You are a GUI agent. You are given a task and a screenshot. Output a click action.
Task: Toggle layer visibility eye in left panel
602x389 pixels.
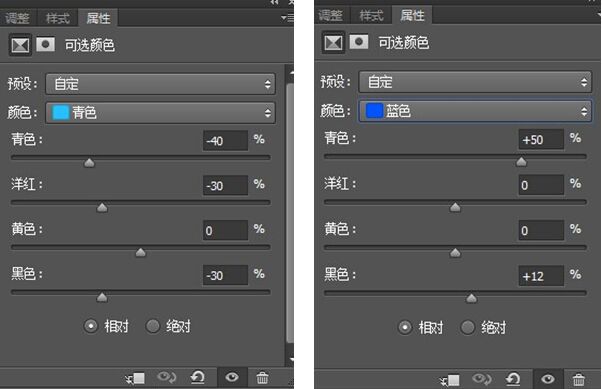pos(232,377)
